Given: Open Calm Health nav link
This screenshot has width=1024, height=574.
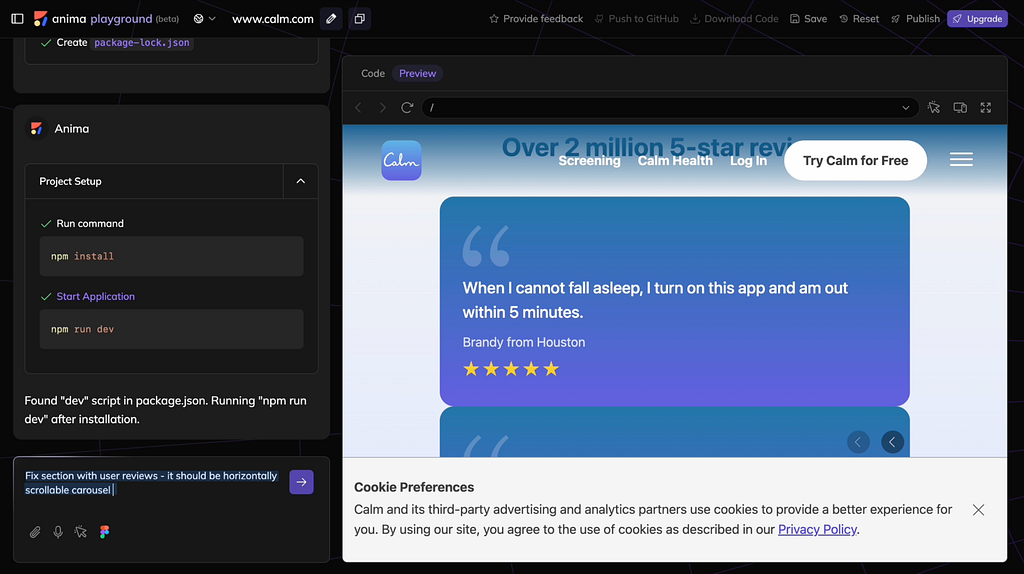Looking at the screenshot, I should coord(675,161).
